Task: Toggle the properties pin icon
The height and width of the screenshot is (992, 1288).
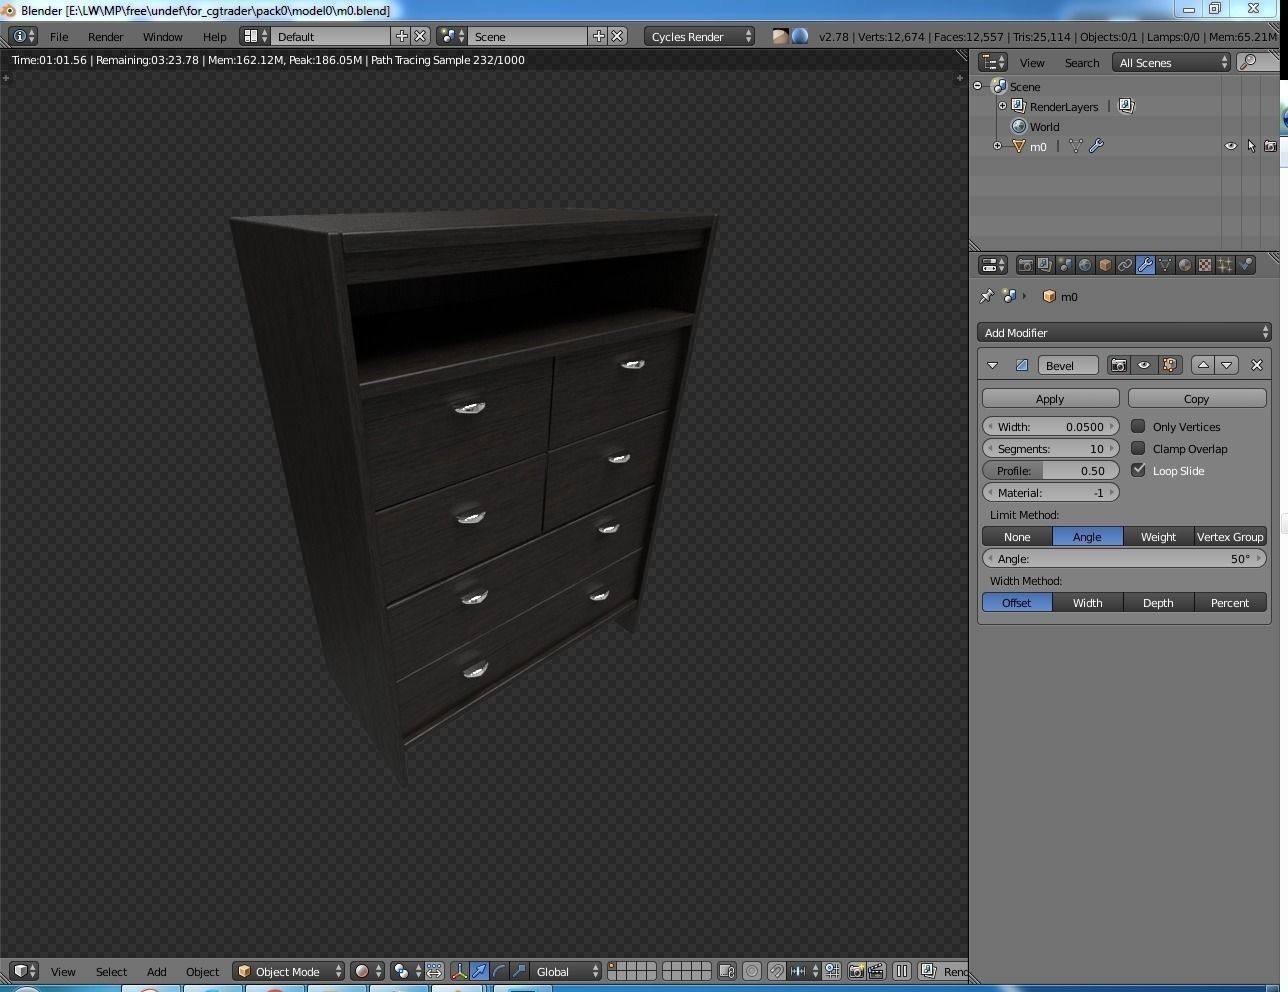Action: pos(986,296)
